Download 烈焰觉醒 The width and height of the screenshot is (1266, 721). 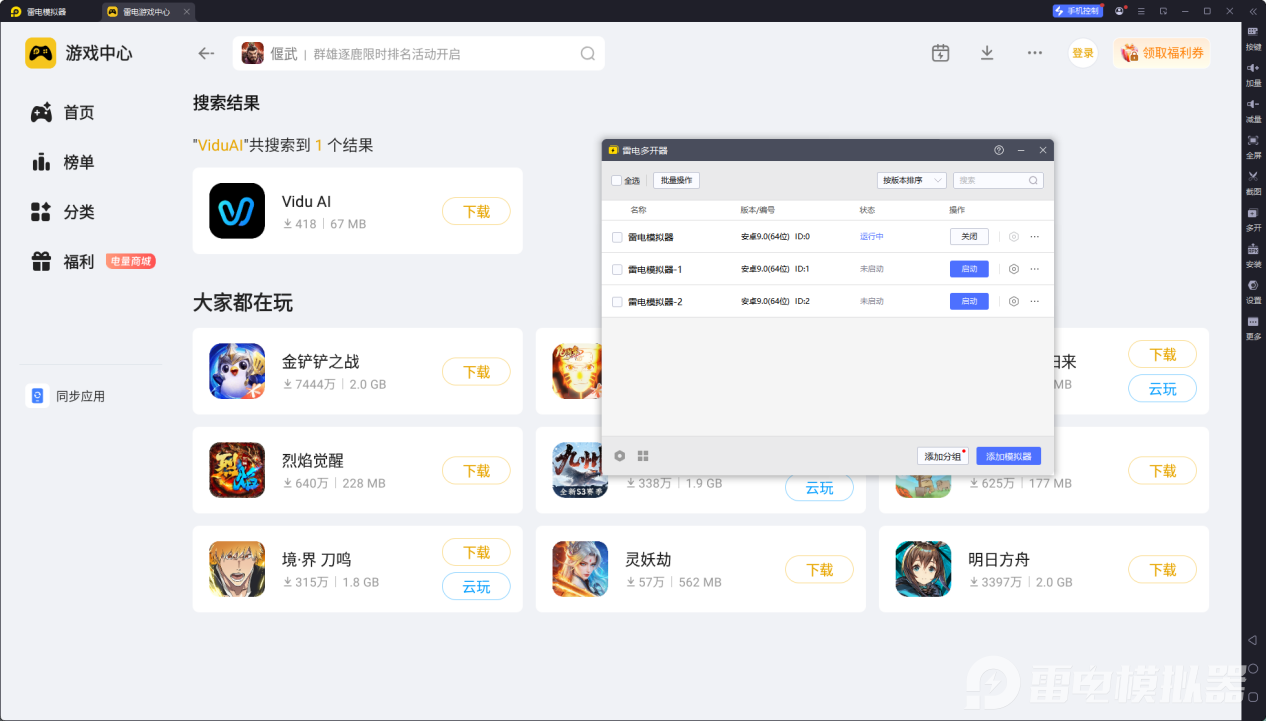pos(476,470)
